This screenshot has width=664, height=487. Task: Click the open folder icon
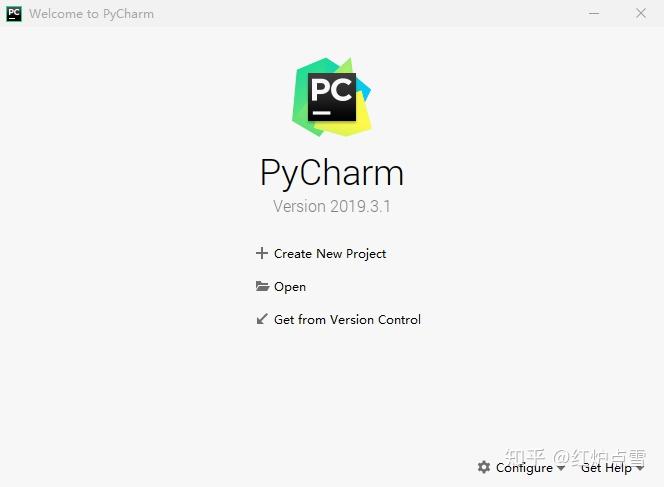[x=262, y=286]
